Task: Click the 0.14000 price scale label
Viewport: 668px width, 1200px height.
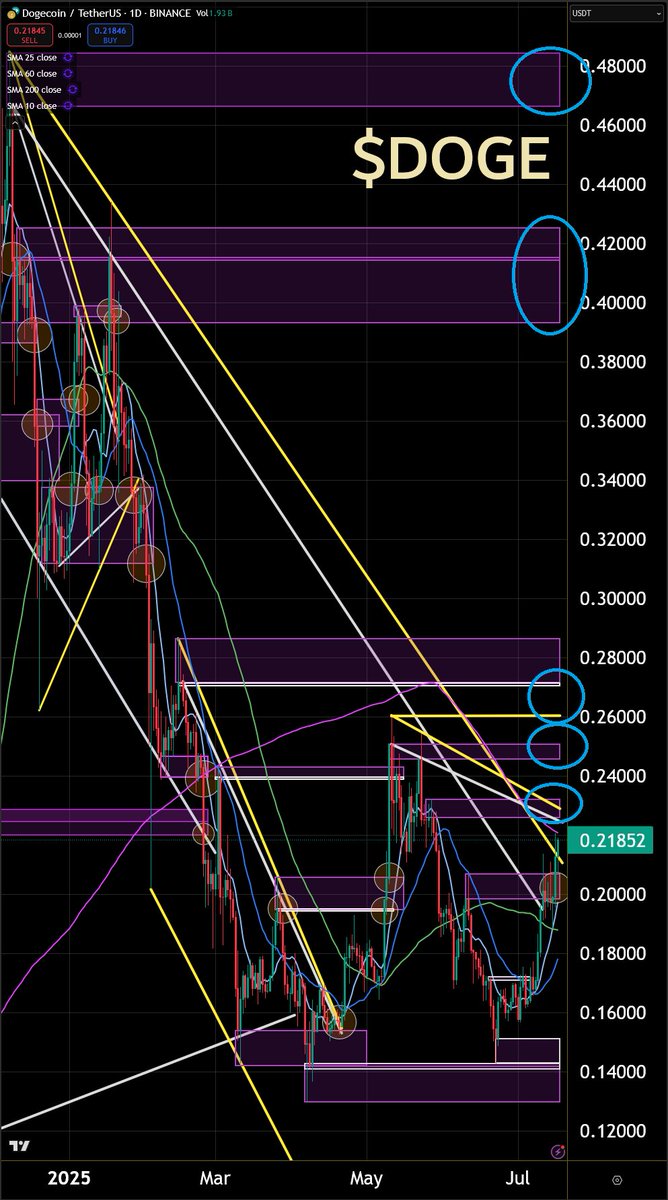Action: (614, 1072)
